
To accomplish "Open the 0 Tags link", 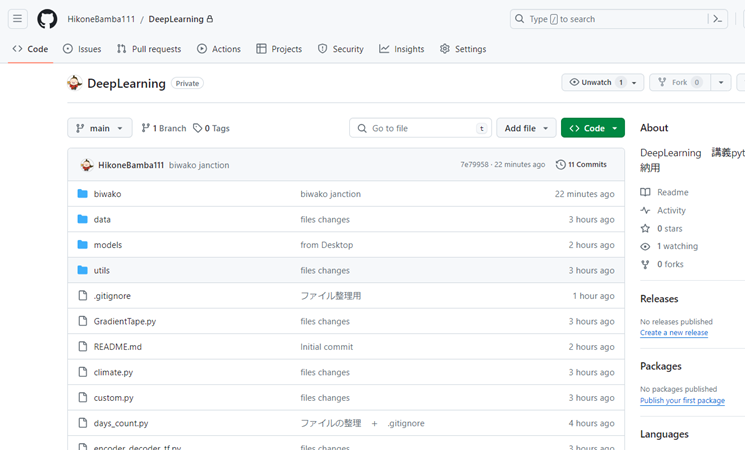I will point(211,128).
